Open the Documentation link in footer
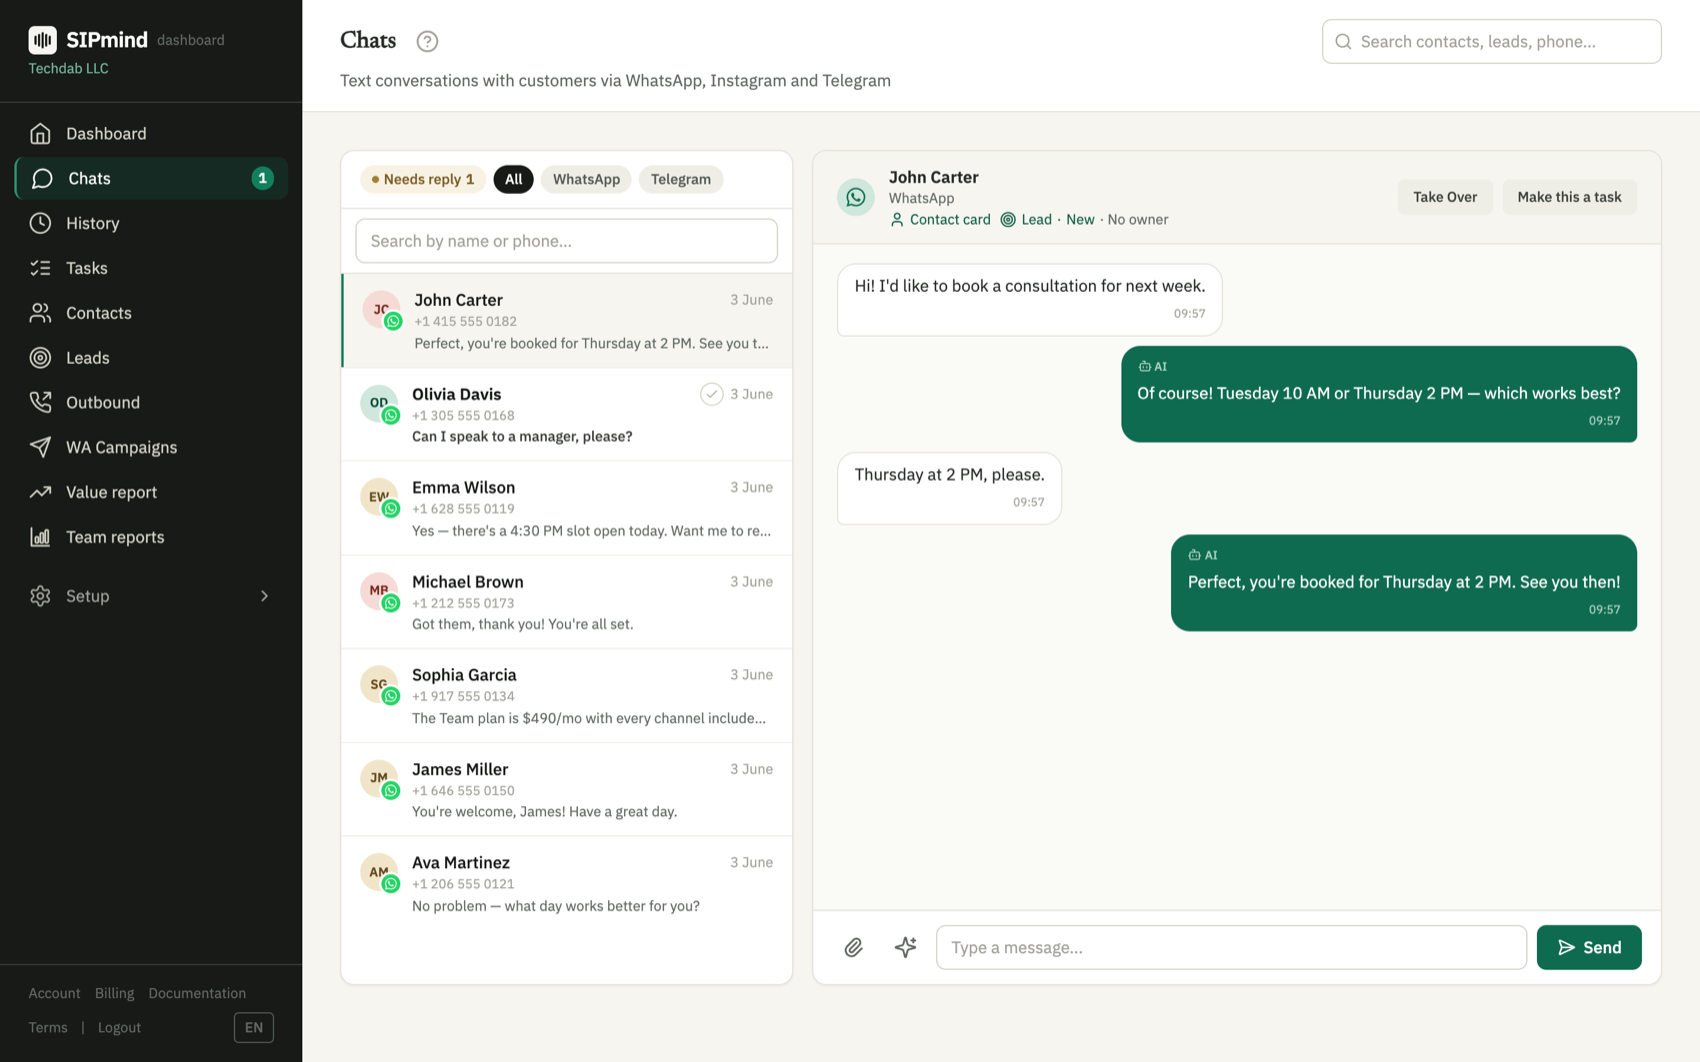The image size is (1700, 1062). (x=197, y=993)
